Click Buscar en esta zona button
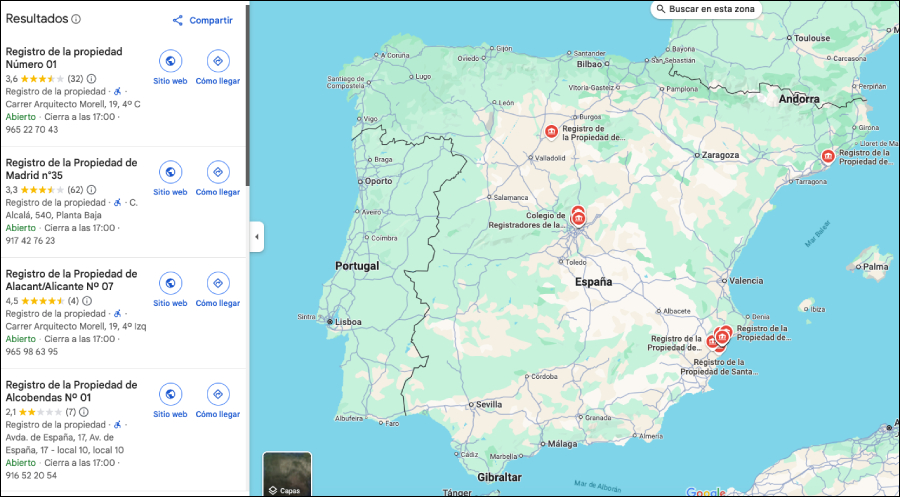This screenshot has width=900, height=497. point(706,9)
